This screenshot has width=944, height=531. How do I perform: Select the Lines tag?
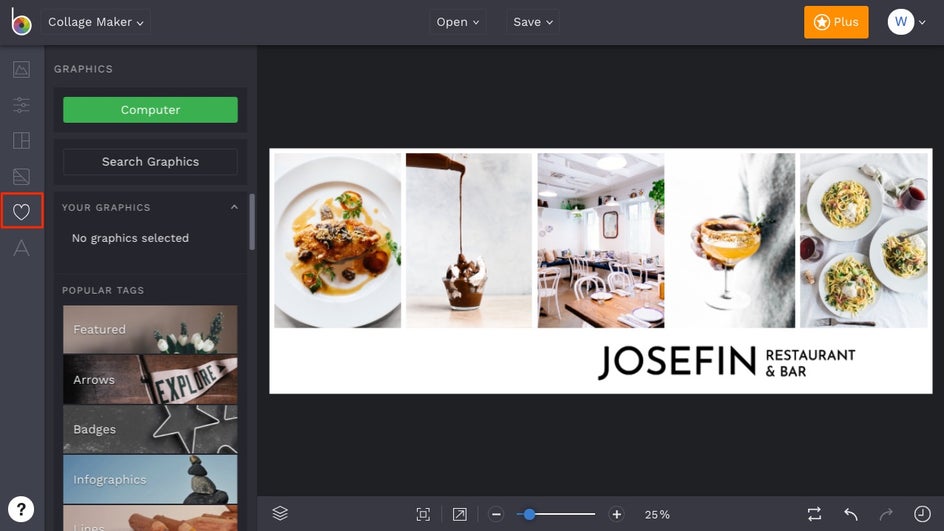tap(151, 518)
